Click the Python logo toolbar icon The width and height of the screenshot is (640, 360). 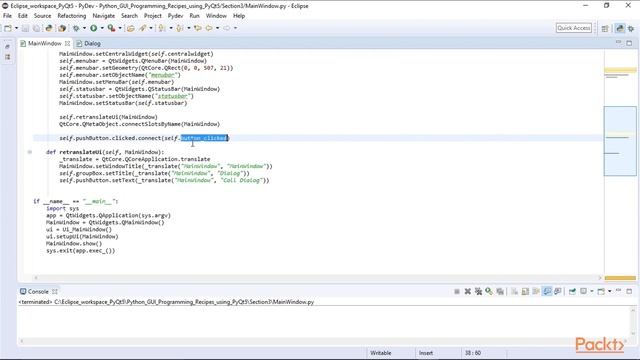(x=49, y=28)
